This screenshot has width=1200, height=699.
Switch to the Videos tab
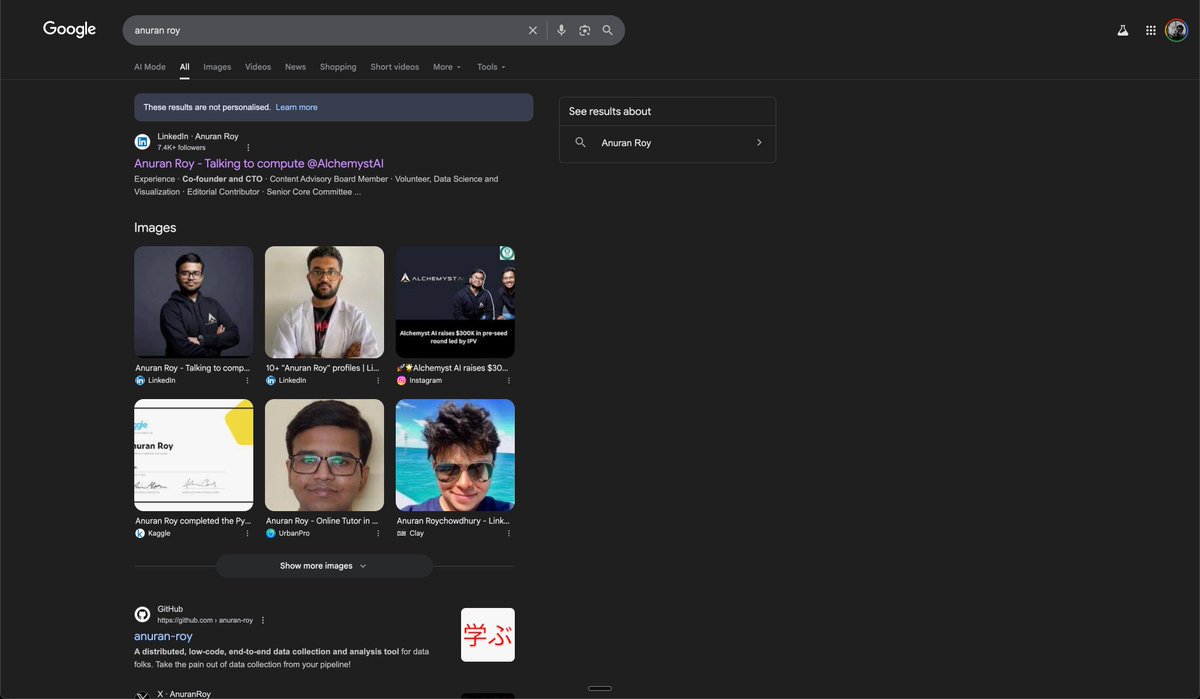click(258, 67)
